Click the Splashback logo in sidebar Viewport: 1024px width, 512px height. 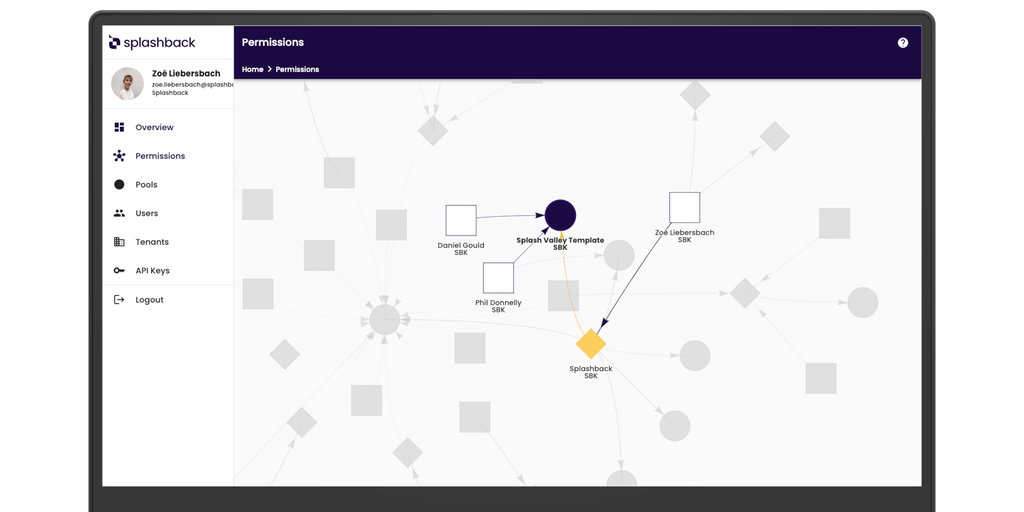(152, 42)
